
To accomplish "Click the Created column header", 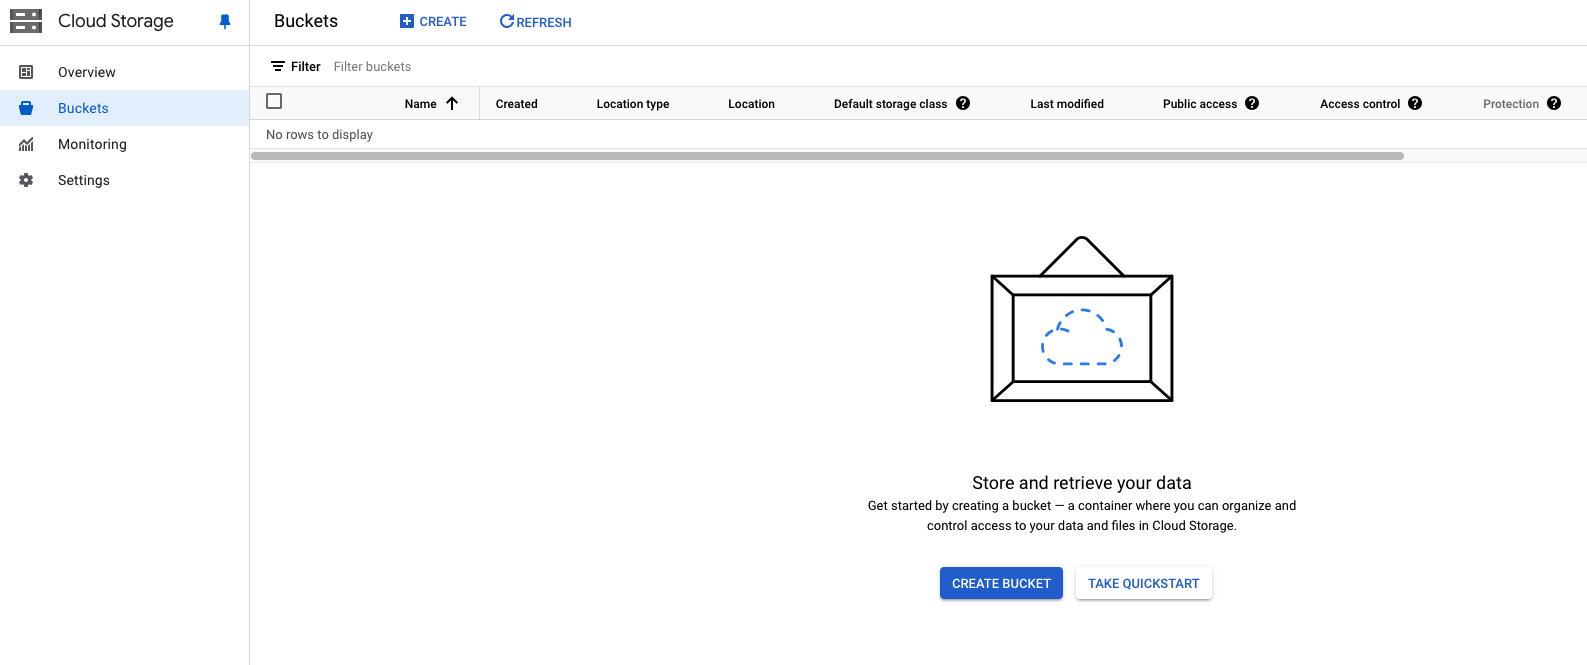I will [x=517, y=104].
